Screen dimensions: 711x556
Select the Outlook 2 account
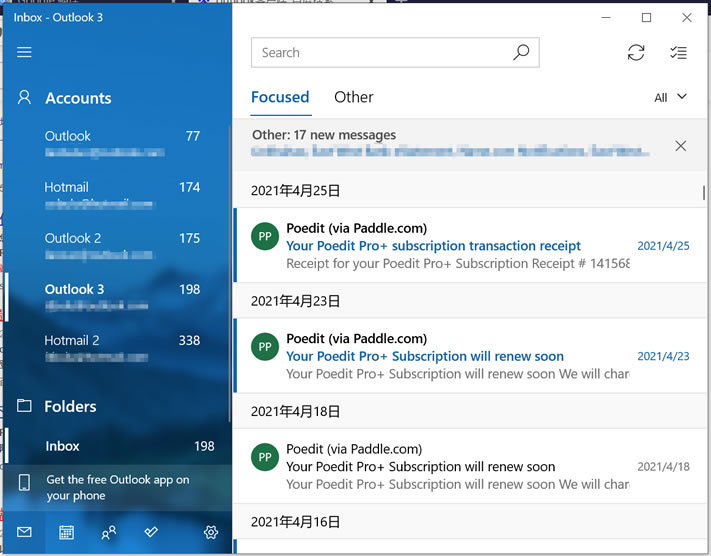click(x=117, y=247)
